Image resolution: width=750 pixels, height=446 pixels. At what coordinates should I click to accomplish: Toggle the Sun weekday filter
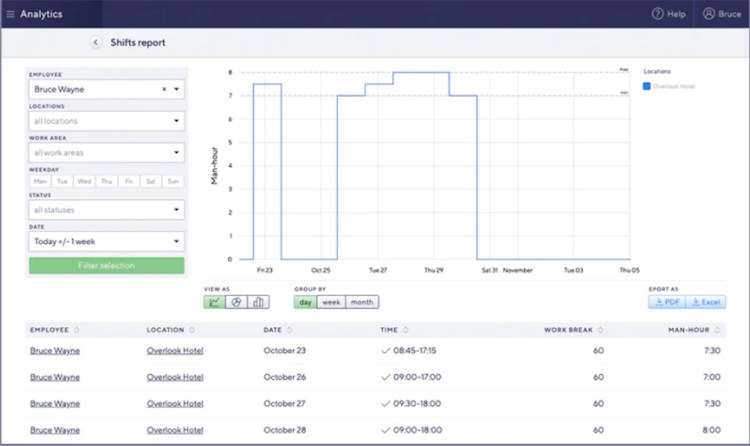point(173,181)
